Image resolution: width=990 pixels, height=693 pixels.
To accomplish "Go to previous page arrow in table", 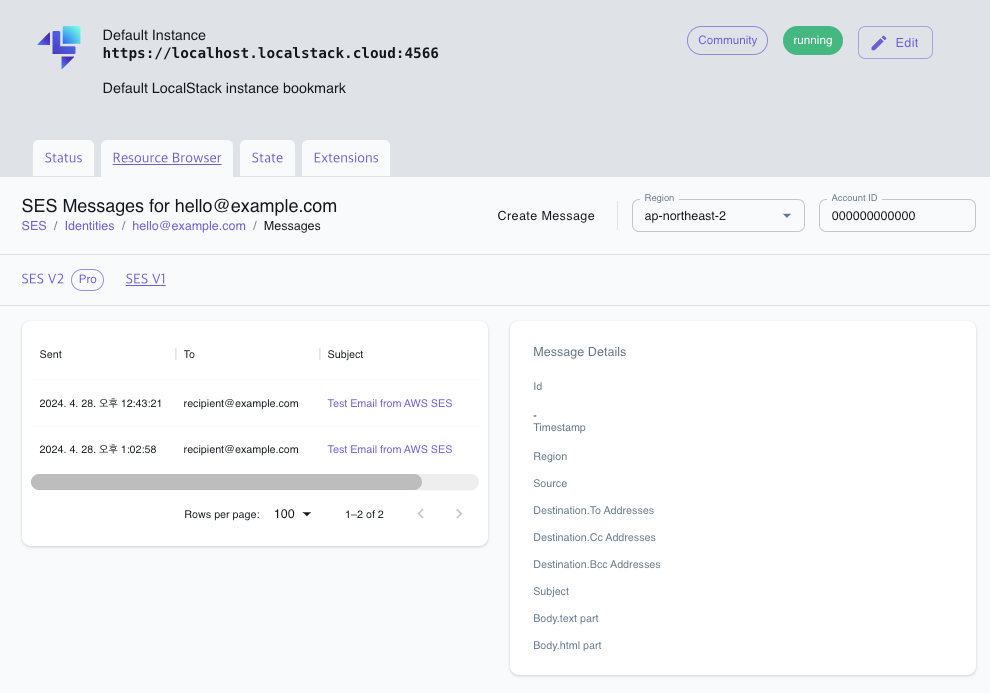I will (x=420, y=514).
